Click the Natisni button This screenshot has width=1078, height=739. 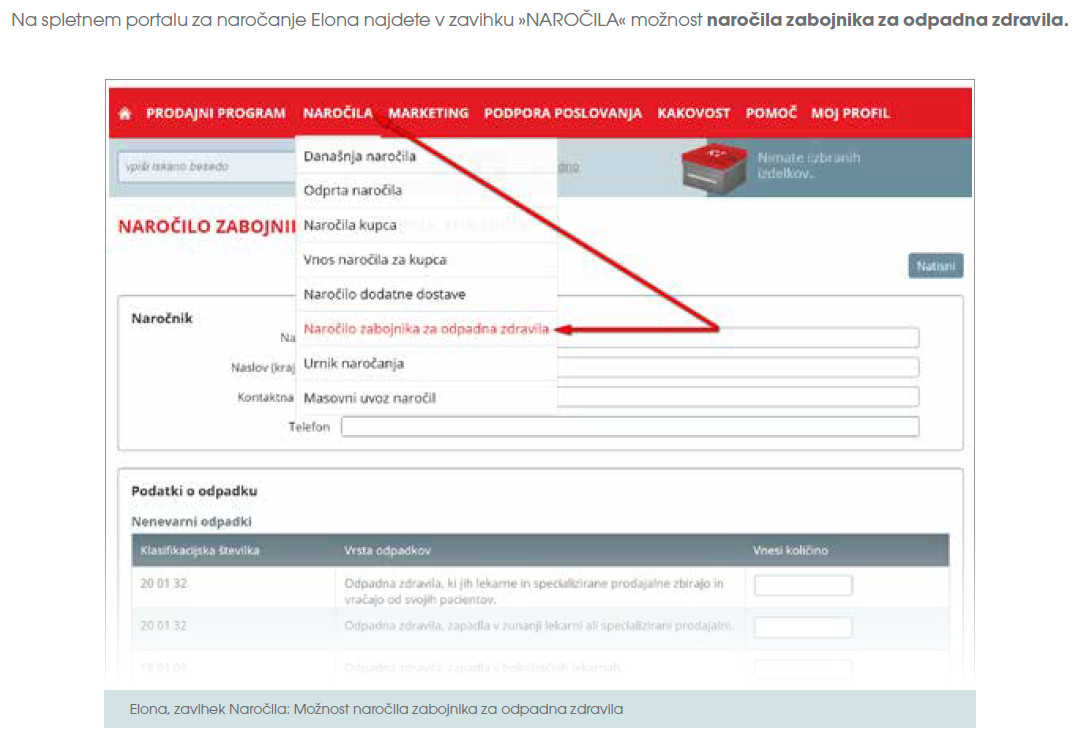pos(936,266)
